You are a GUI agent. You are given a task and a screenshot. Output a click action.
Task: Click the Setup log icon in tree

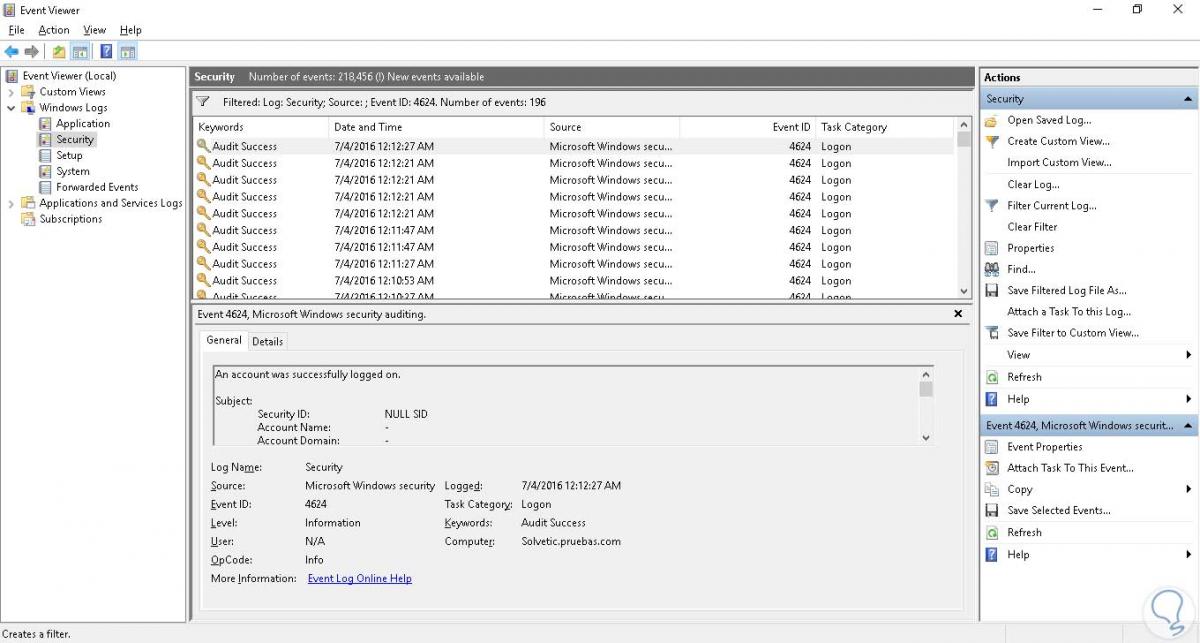tap(45, 155)
